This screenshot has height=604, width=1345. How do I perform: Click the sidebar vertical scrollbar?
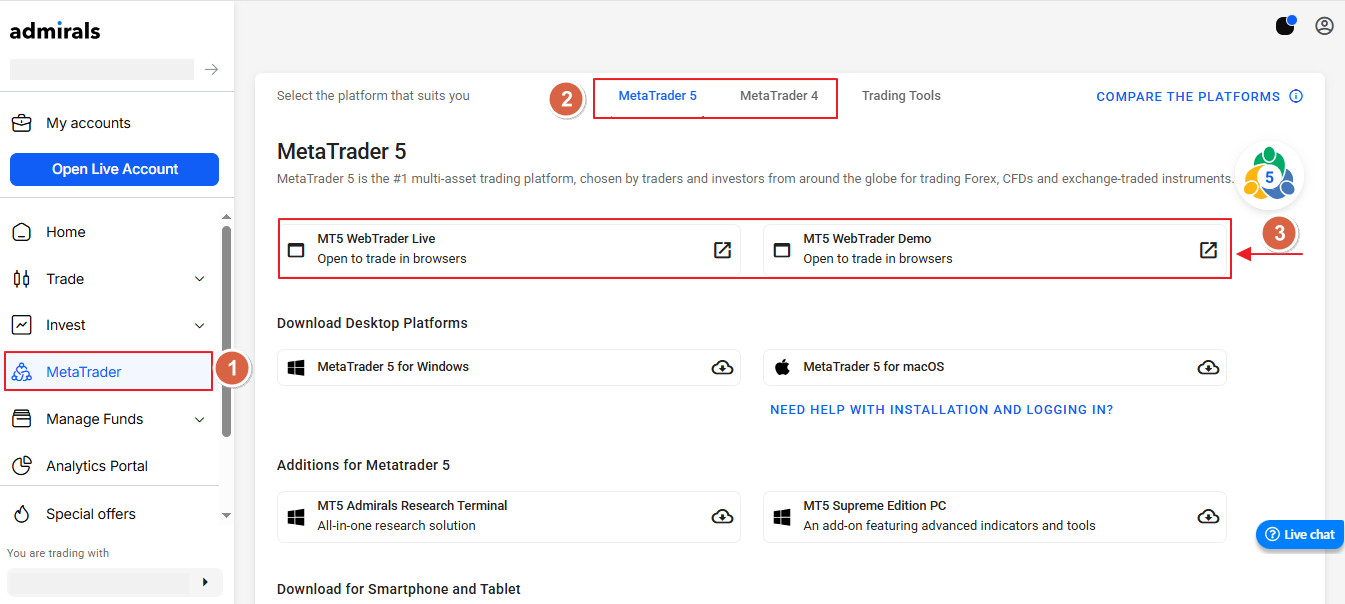pos(226,330)
